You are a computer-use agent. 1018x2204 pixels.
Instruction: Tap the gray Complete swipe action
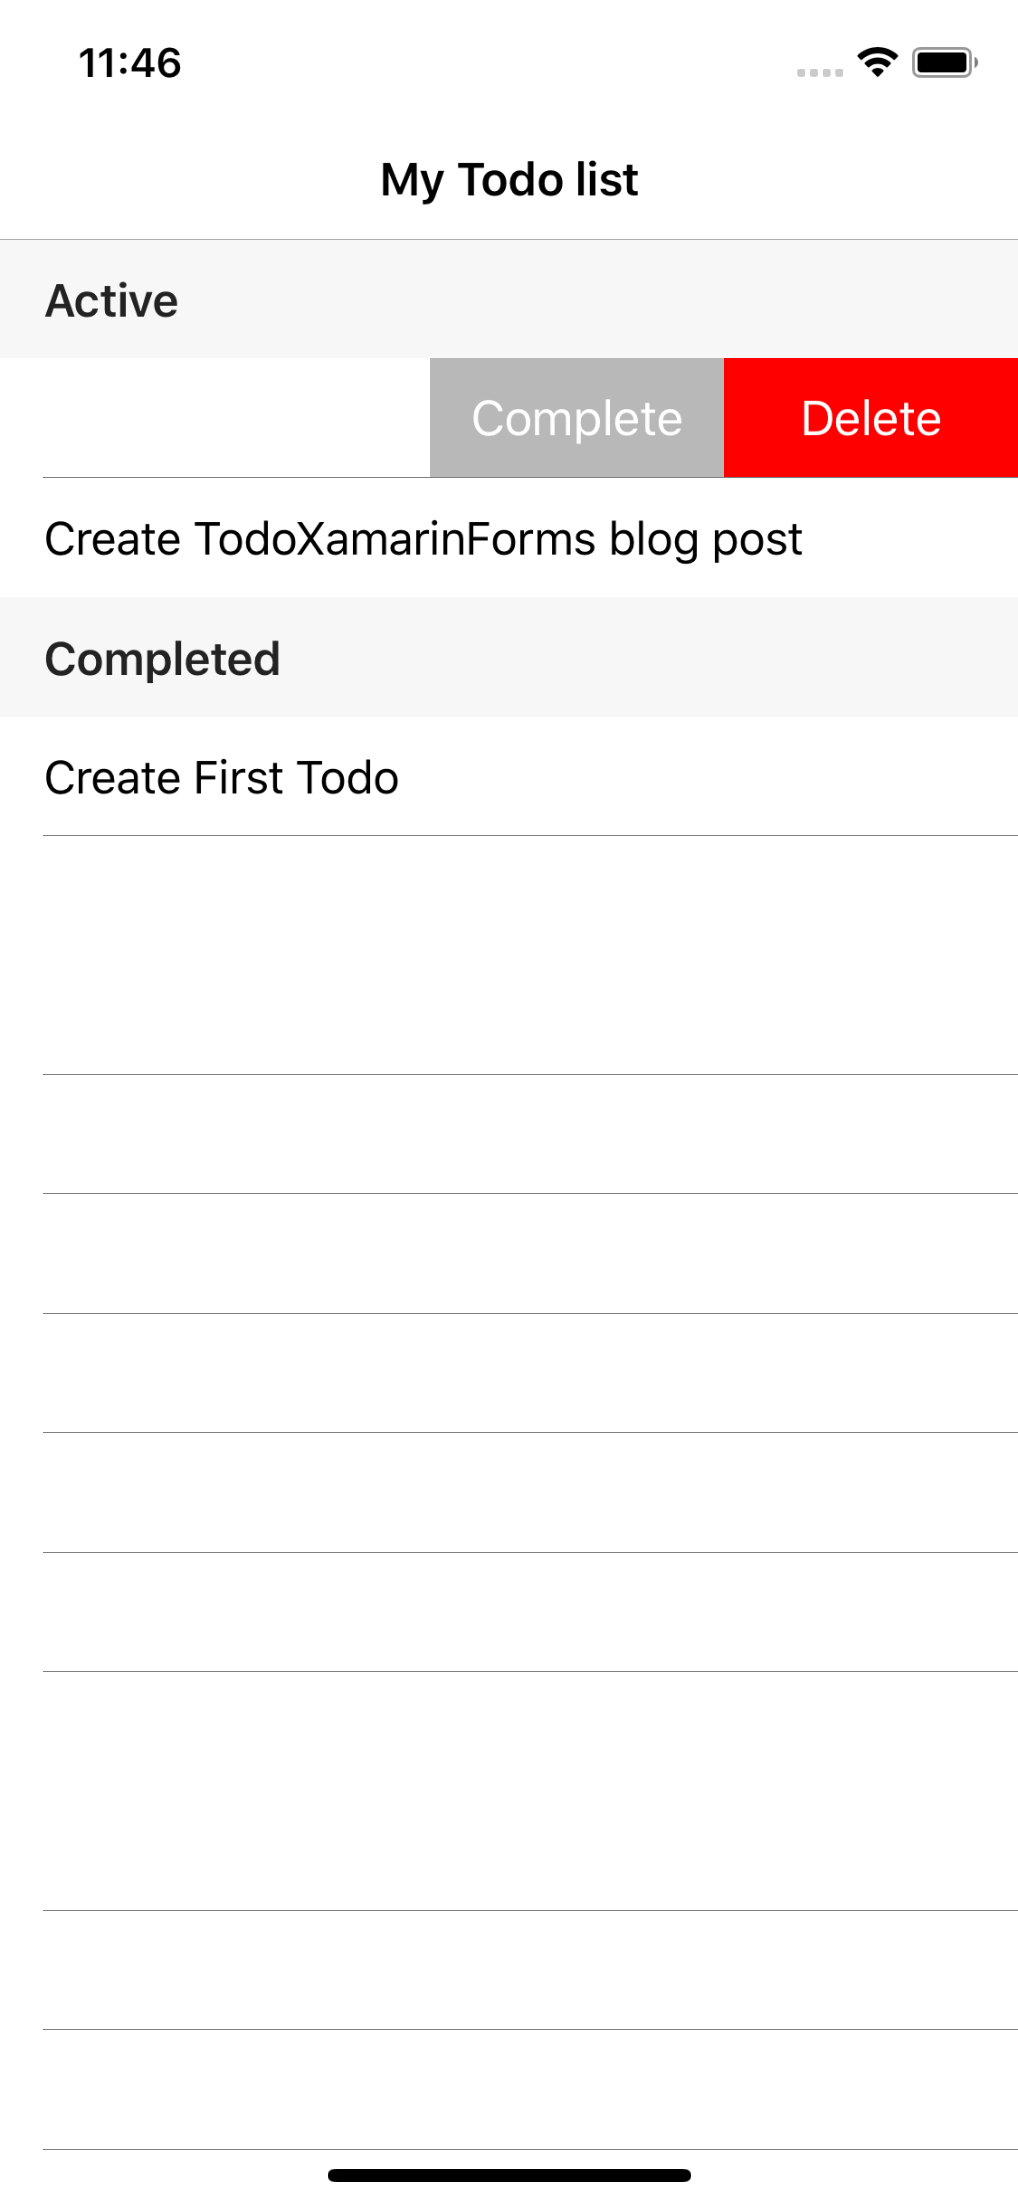tap(577, 418)
